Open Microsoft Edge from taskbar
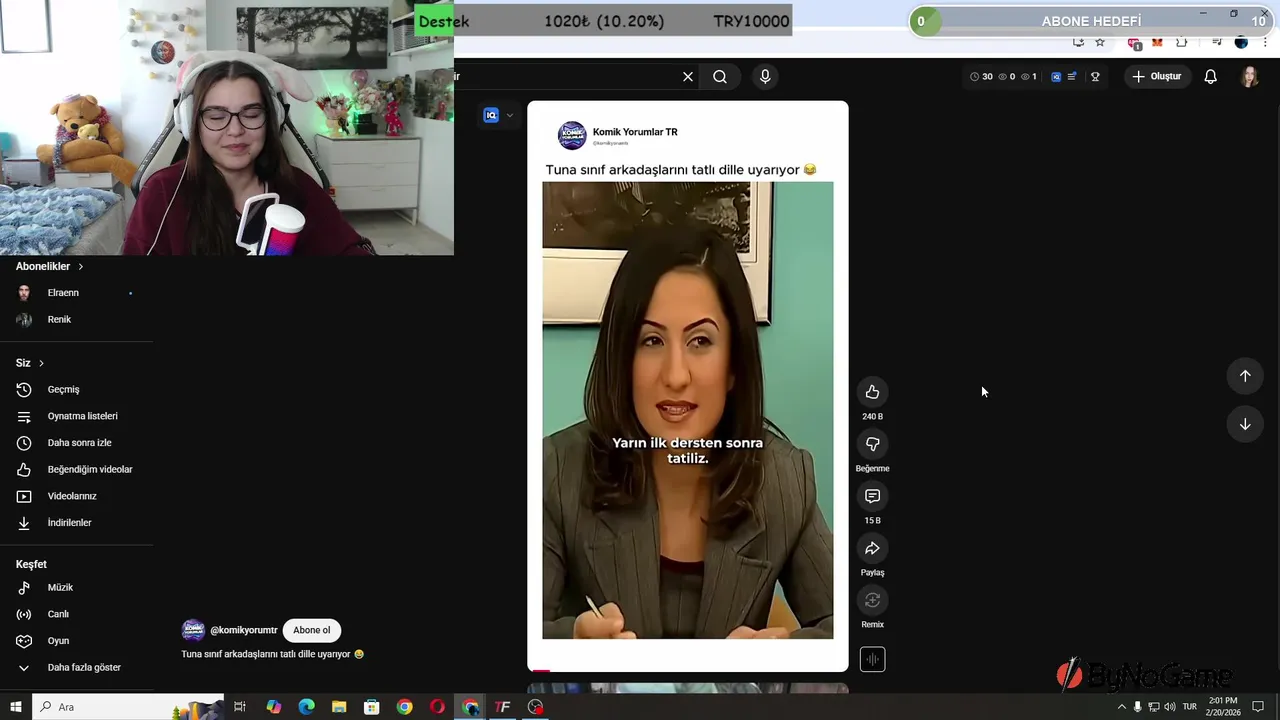 306,707
